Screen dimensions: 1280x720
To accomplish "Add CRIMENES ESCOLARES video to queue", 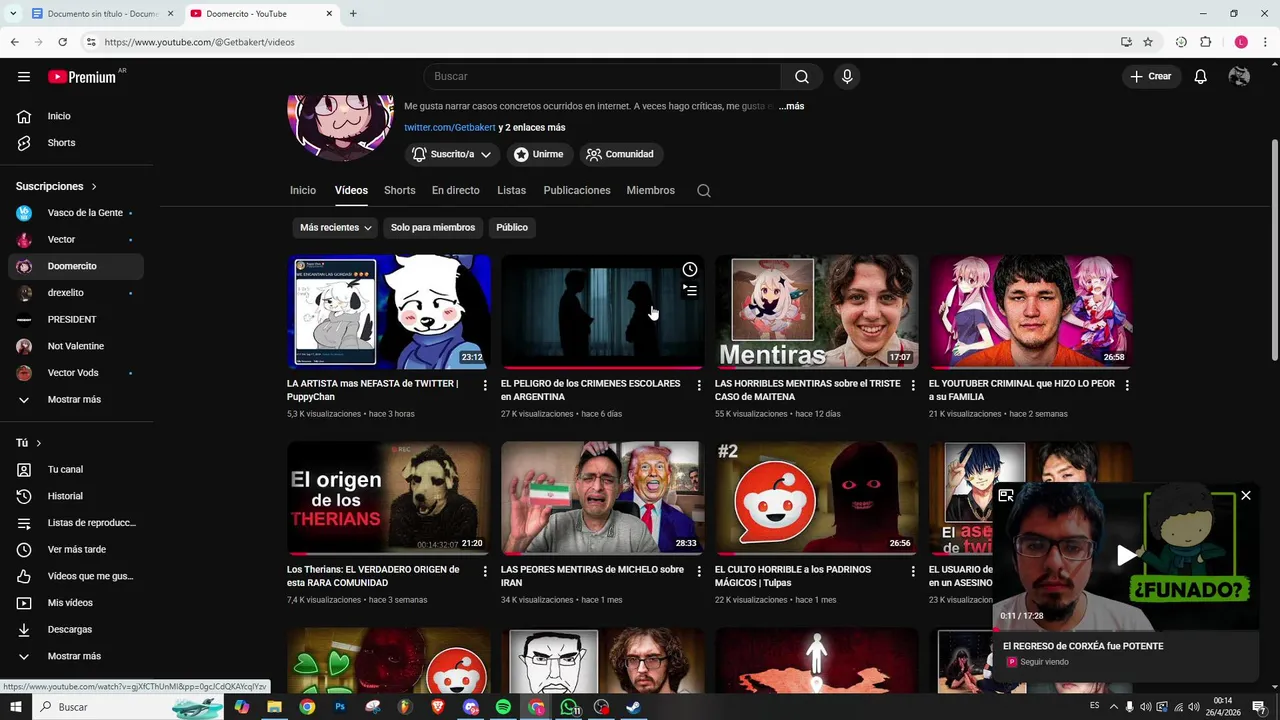I will 690,290.
